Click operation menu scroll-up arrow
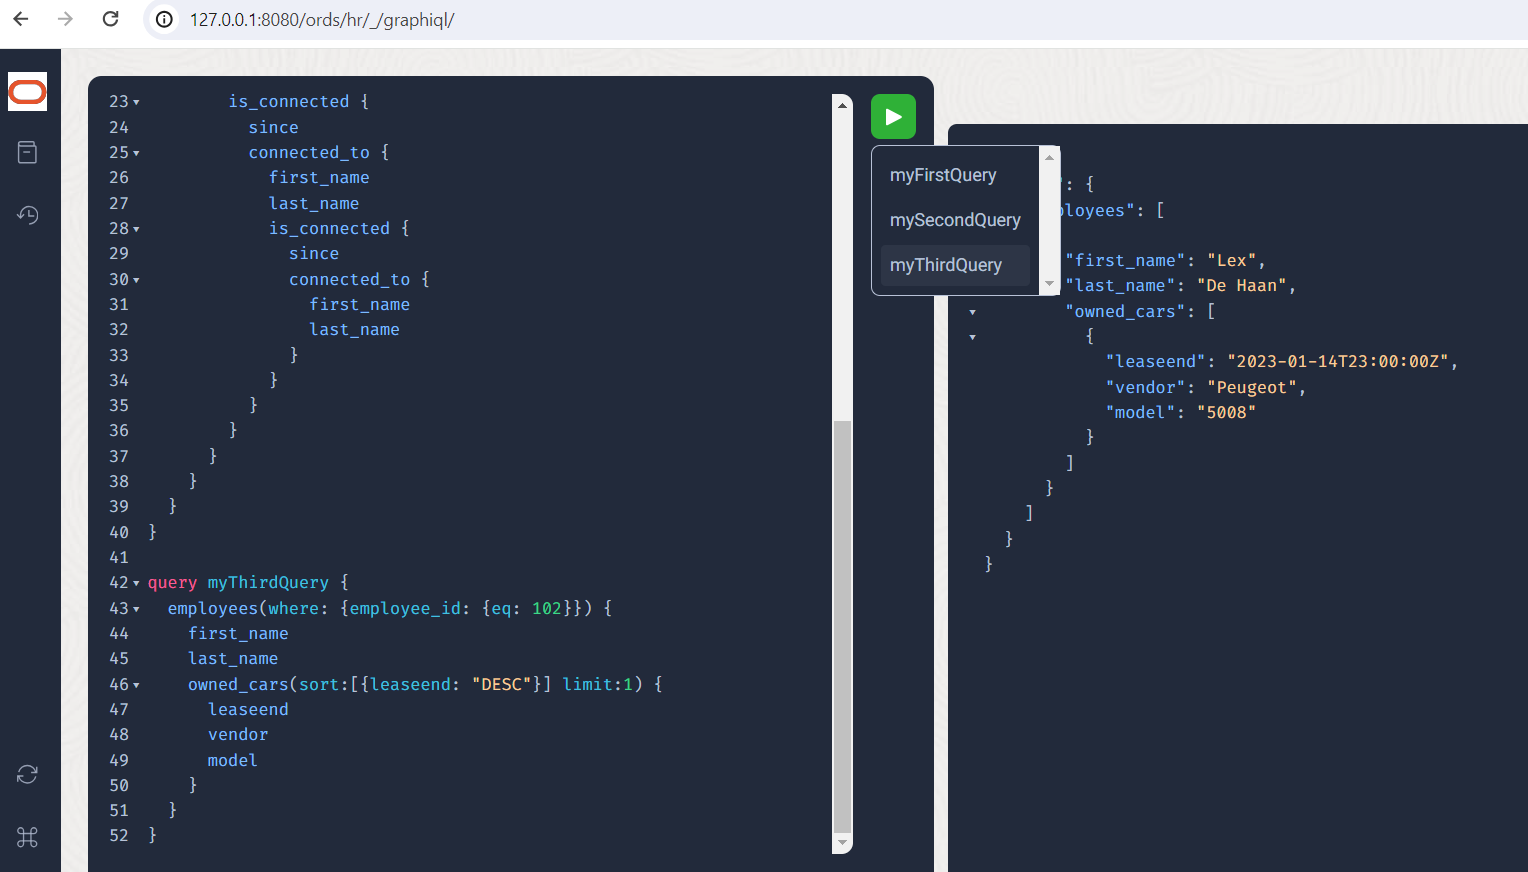The image size is (1528, 872). point(1049,157)
